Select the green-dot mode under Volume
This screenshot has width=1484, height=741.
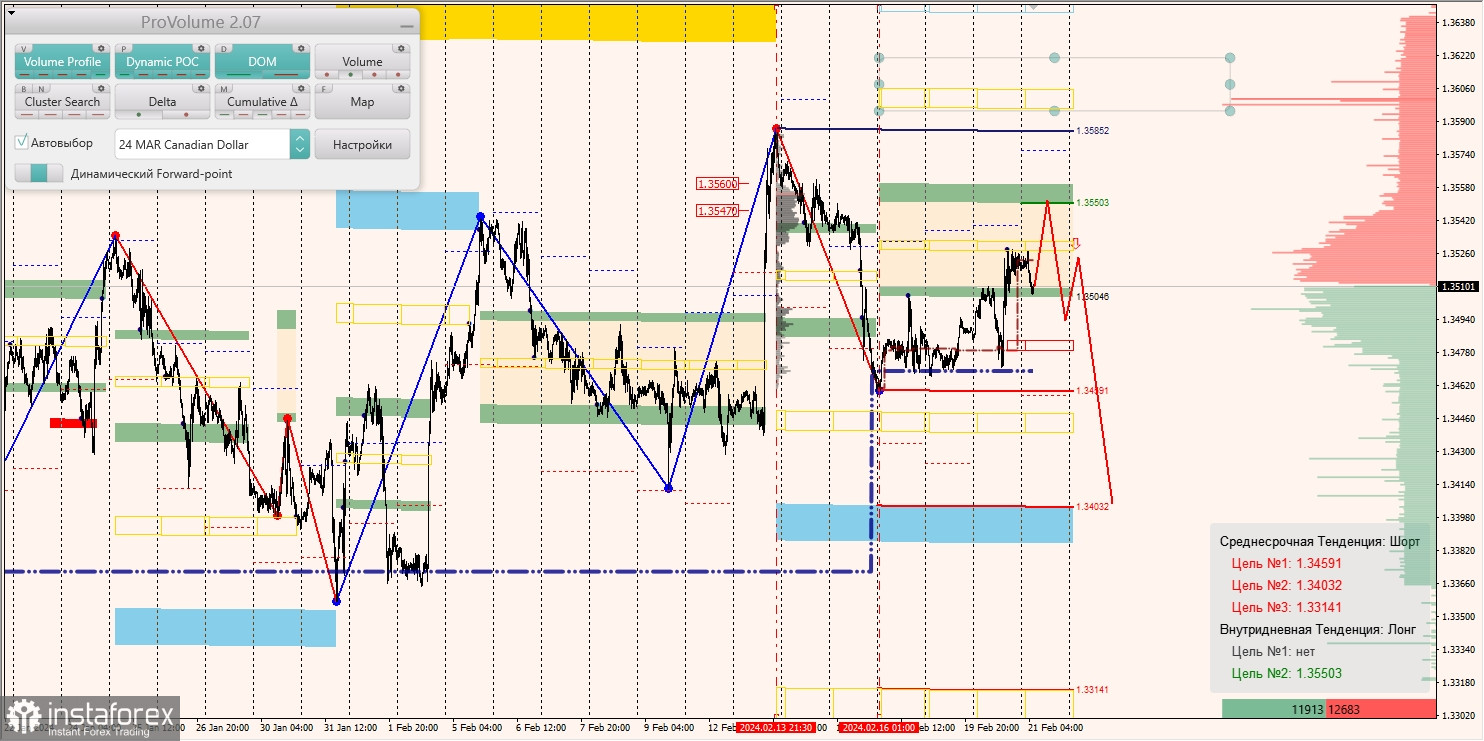coord(348,74)
